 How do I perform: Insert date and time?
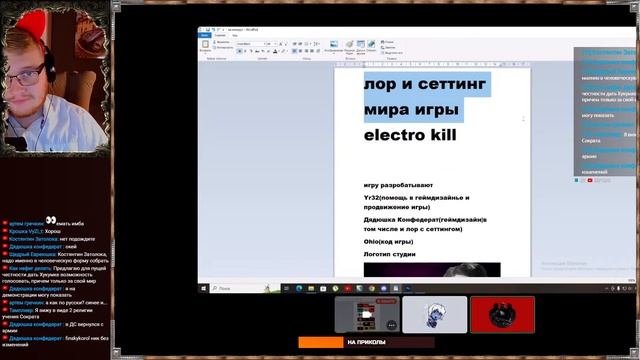click(x=361, y=47)
